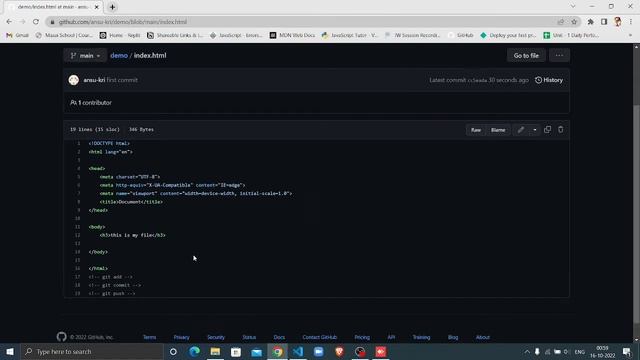Open the Shareable Links bookmark

(175, 35)
